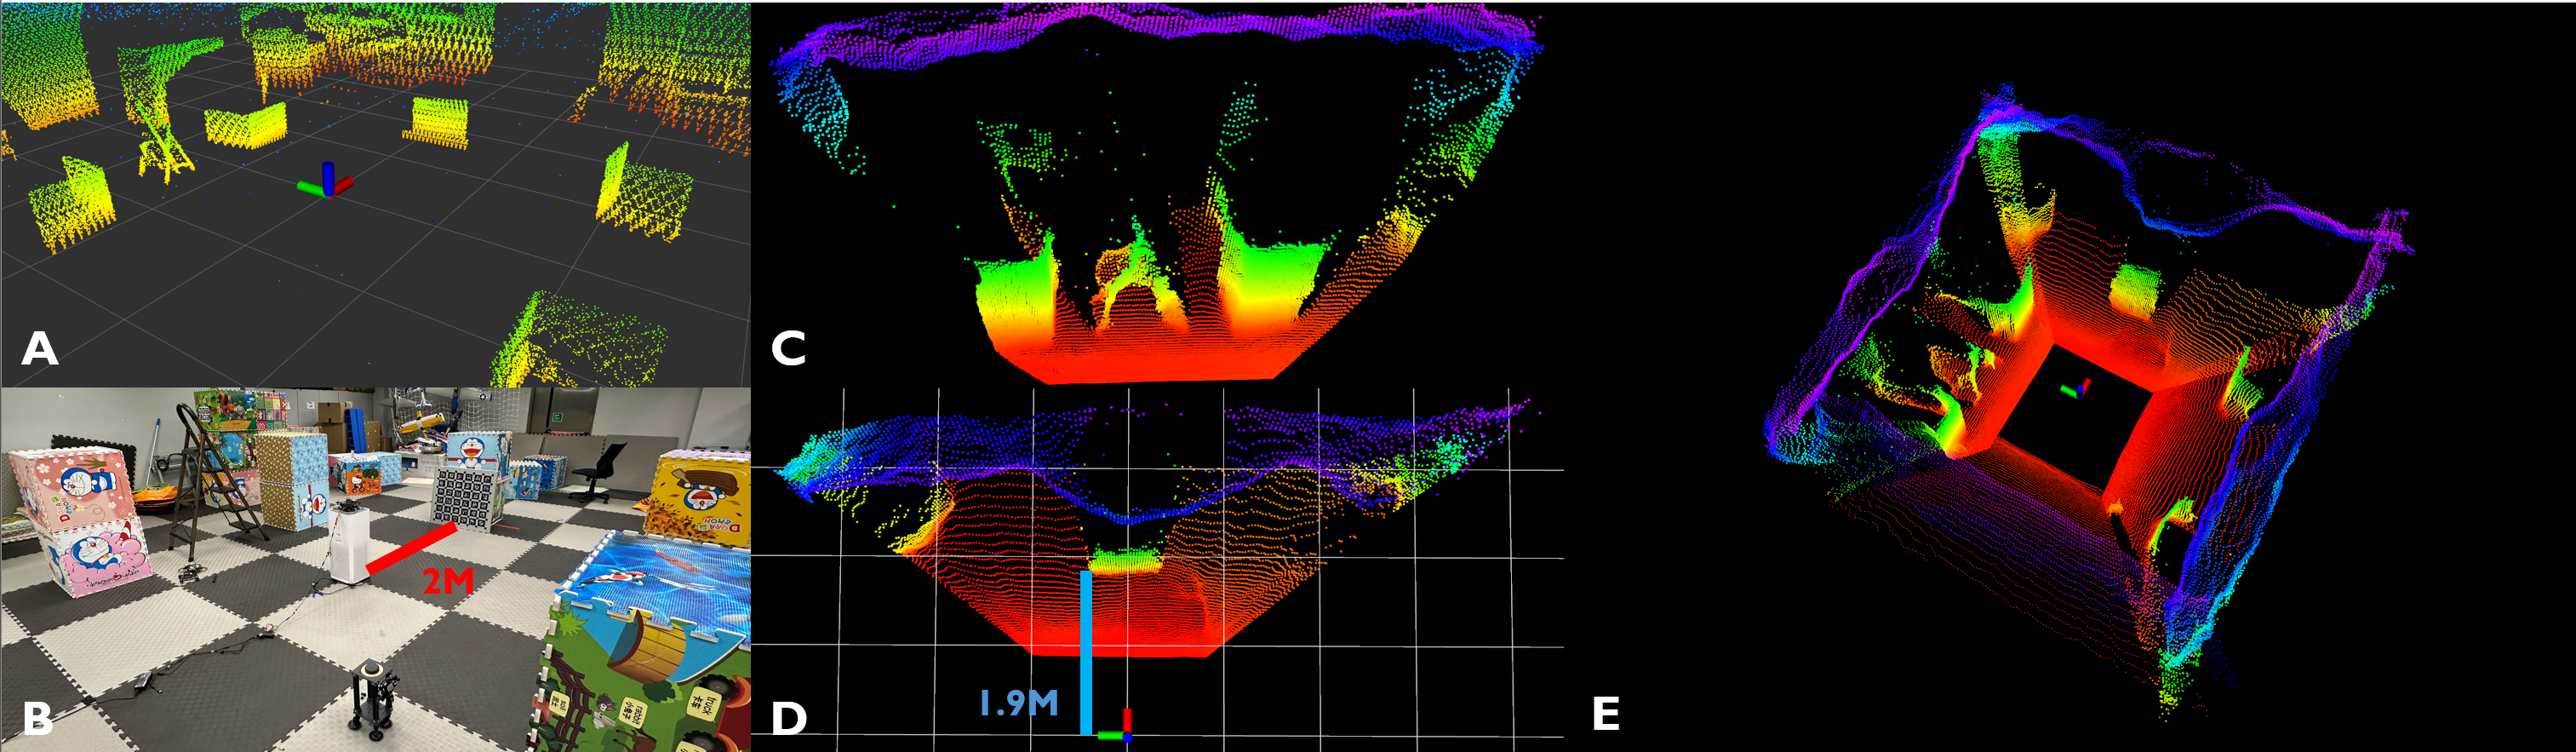Click the panel letter "C"
This screenshot has height=752, width=2576.
(x=788, y=348)
